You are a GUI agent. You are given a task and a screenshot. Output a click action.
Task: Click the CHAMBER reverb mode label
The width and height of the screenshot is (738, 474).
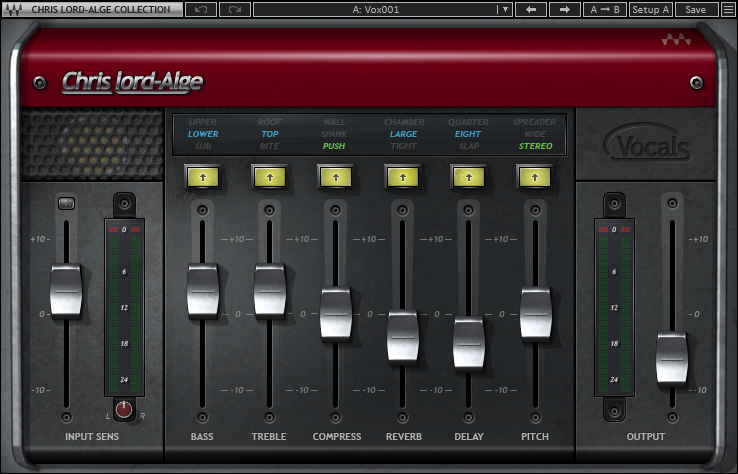404,122
